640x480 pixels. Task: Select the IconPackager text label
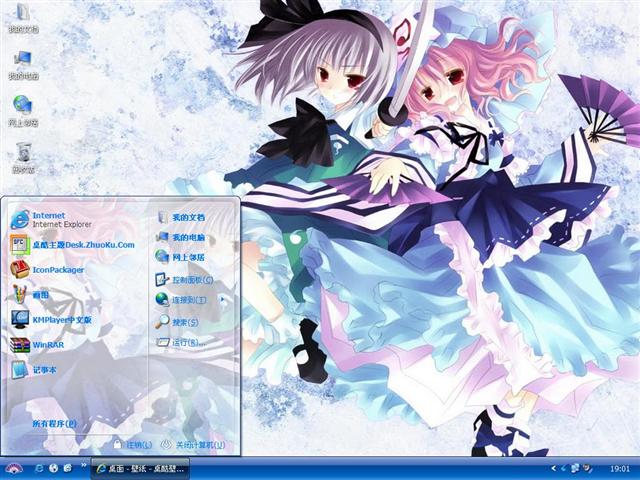58,270
